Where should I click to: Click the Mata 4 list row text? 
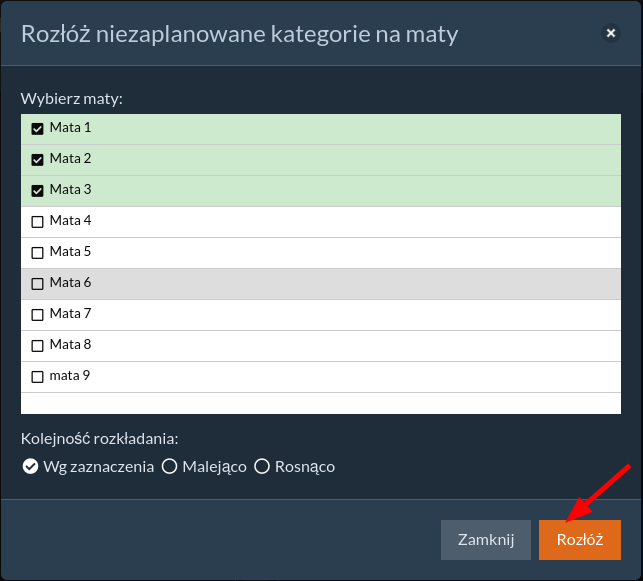70,221
